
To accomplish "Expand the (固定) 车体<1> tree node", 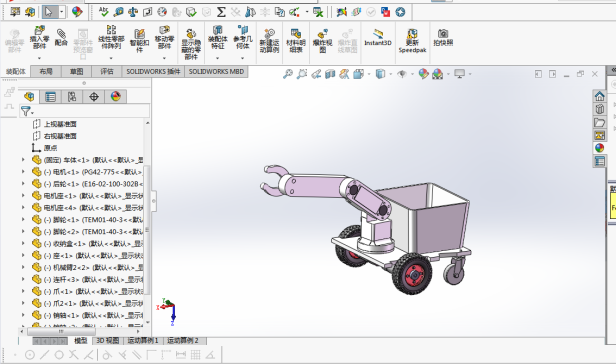I will [x=23, y=160].
